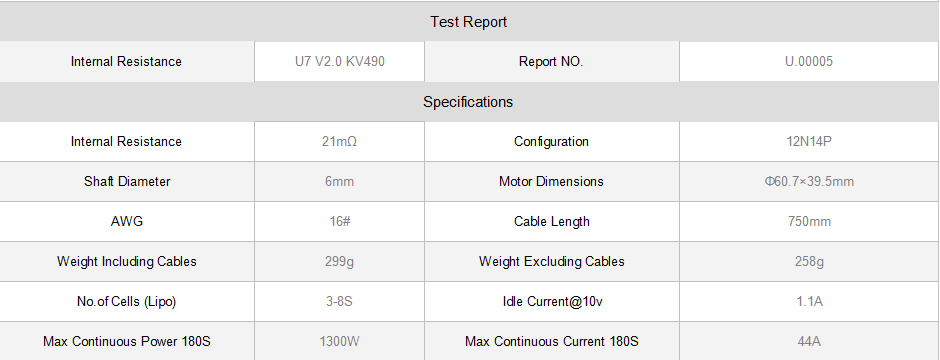Click the Weight Including Cables label
The width and height of the screenshot is (940, 360).
tap(127, 262)
